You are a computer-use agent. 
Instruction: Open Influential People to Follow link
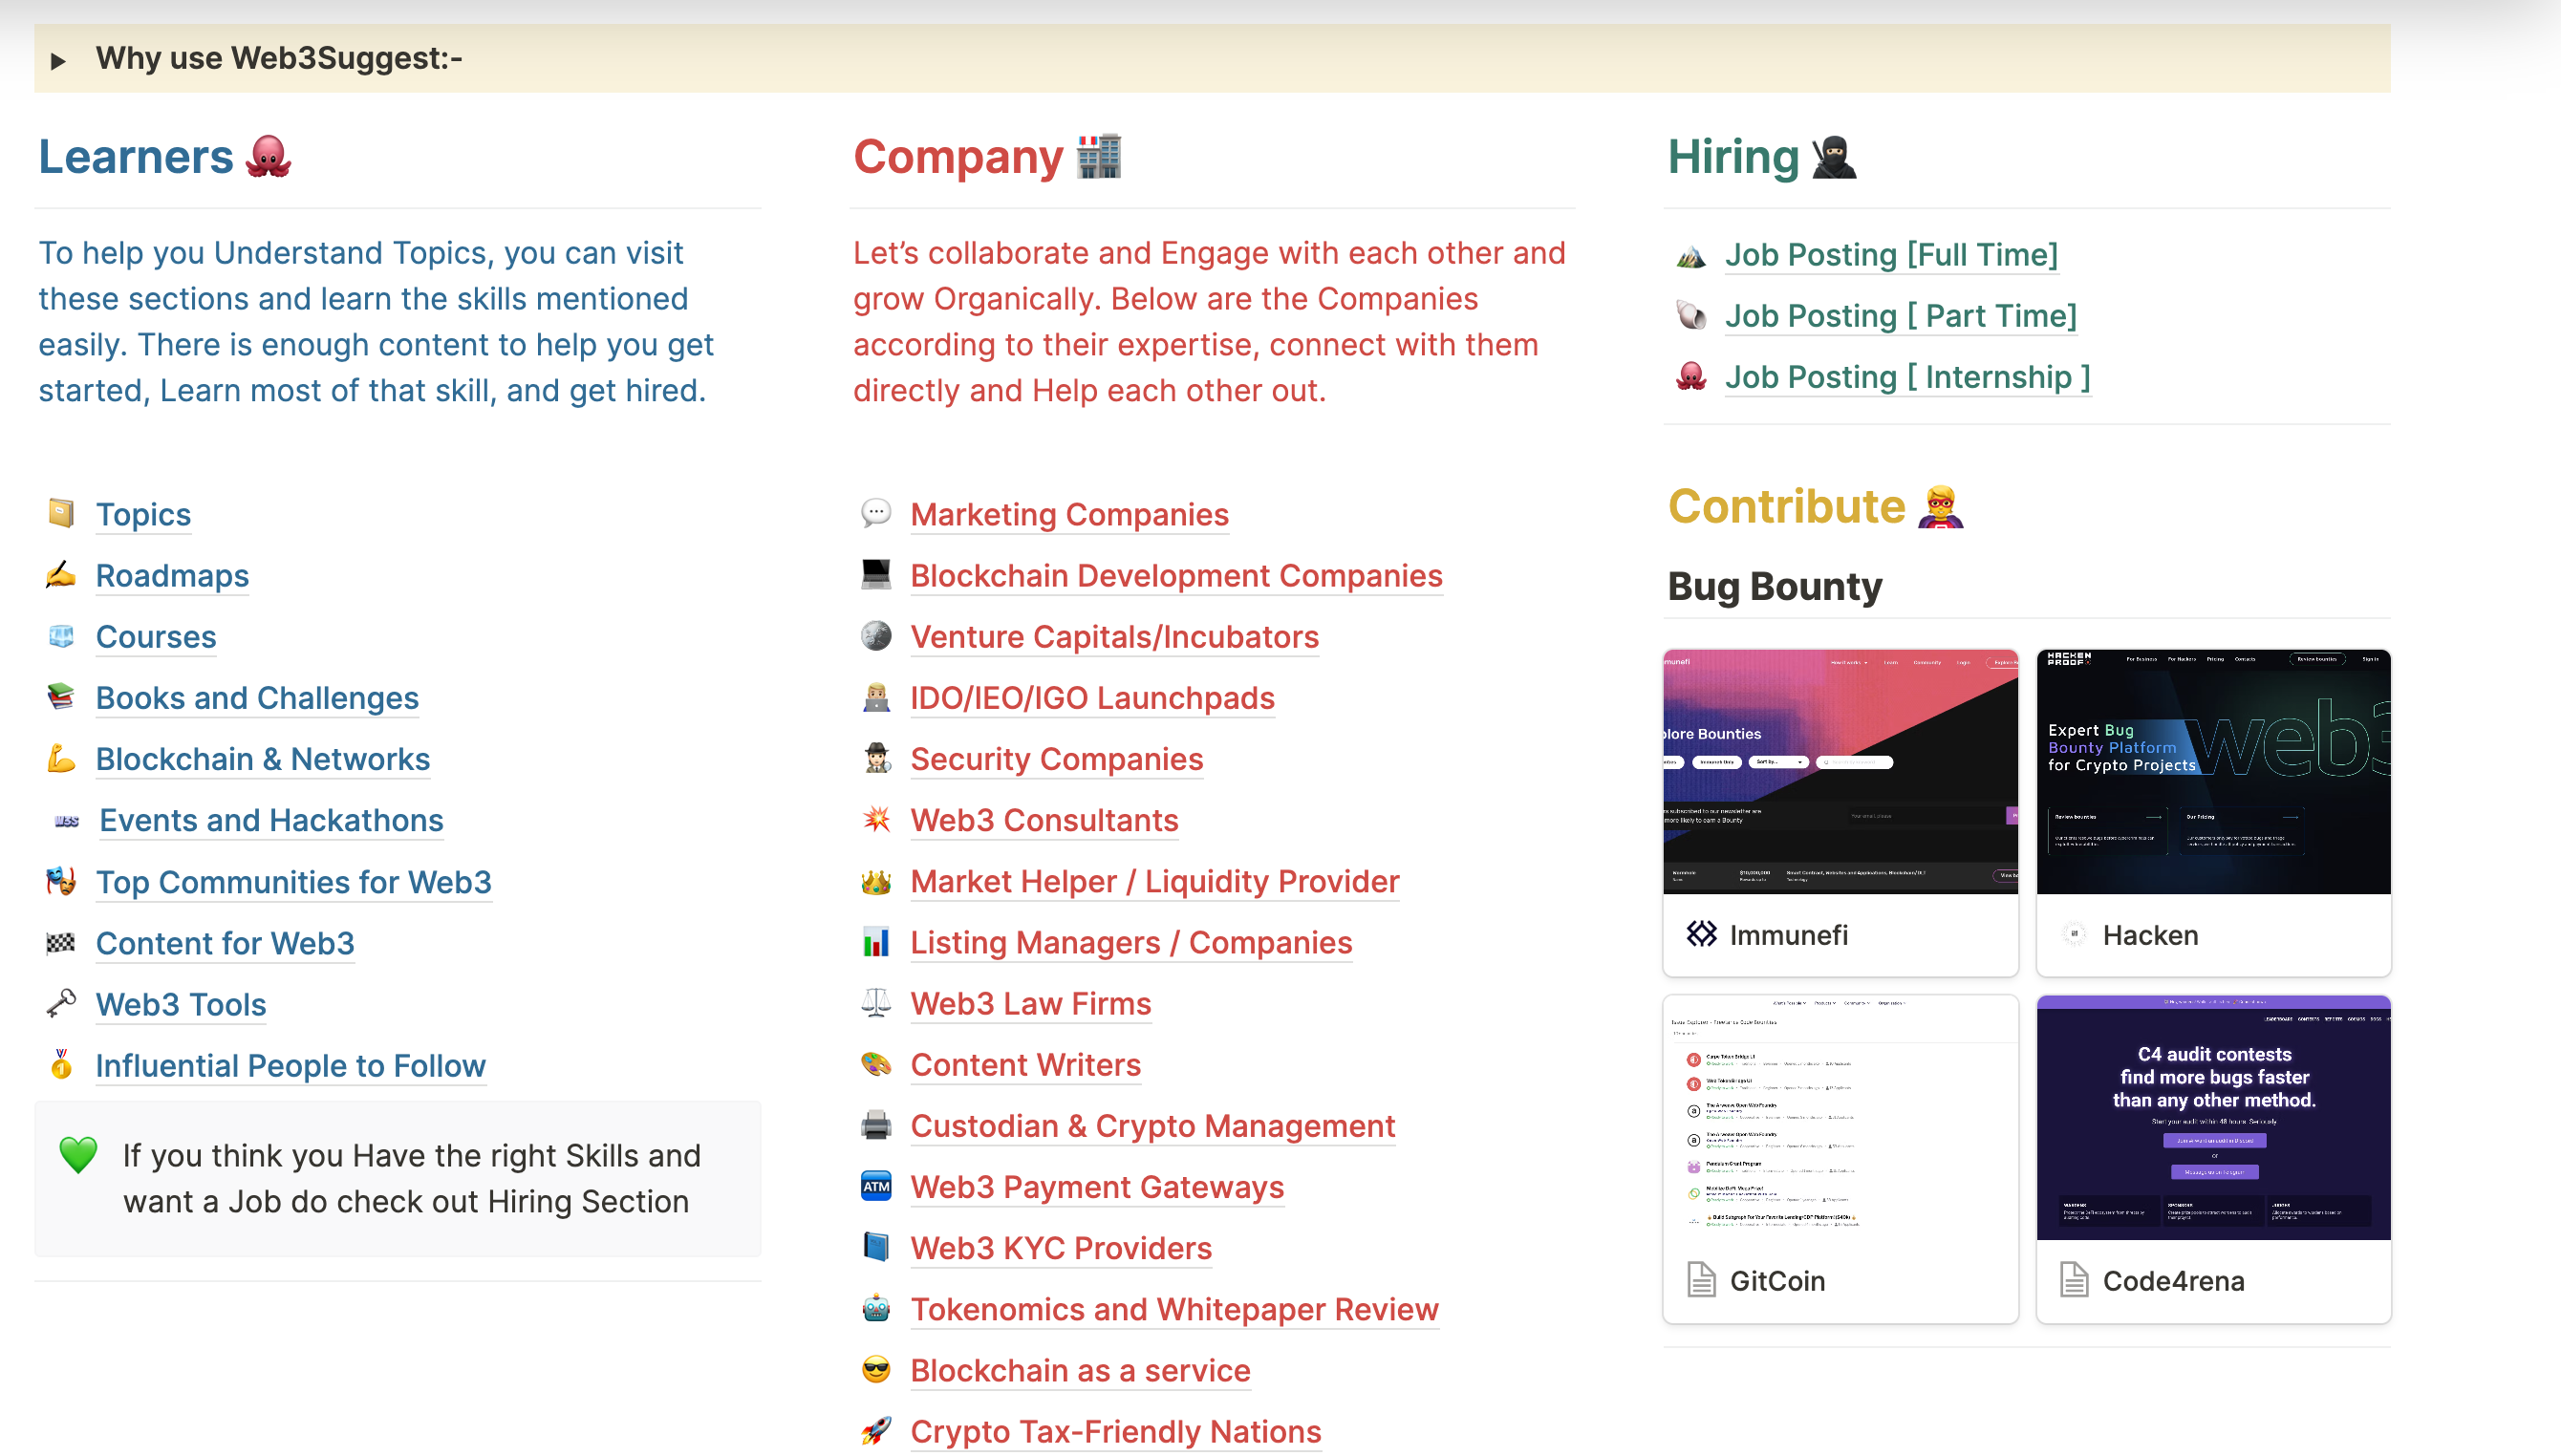[x=291, y=1066]
